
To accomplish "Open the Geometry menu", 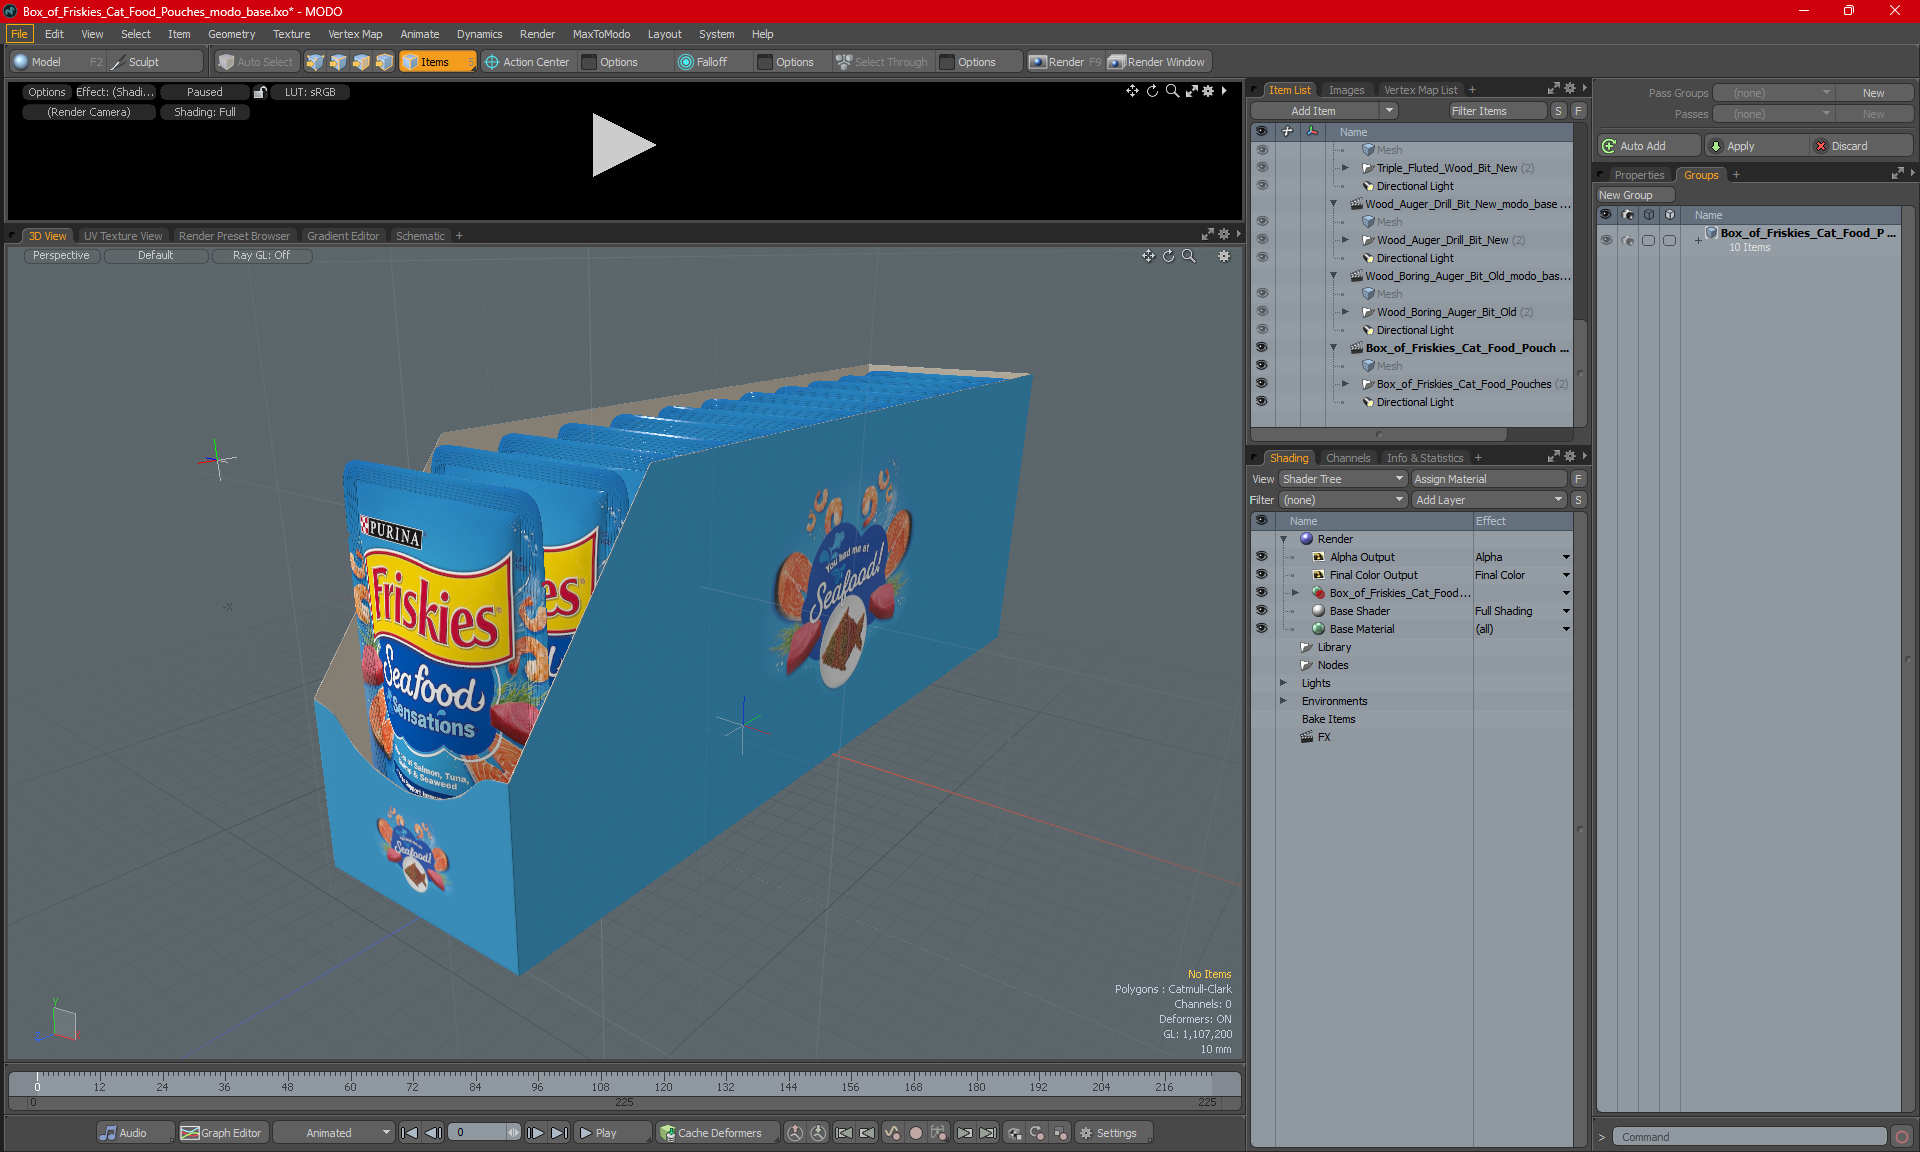I will click(231, 34).
